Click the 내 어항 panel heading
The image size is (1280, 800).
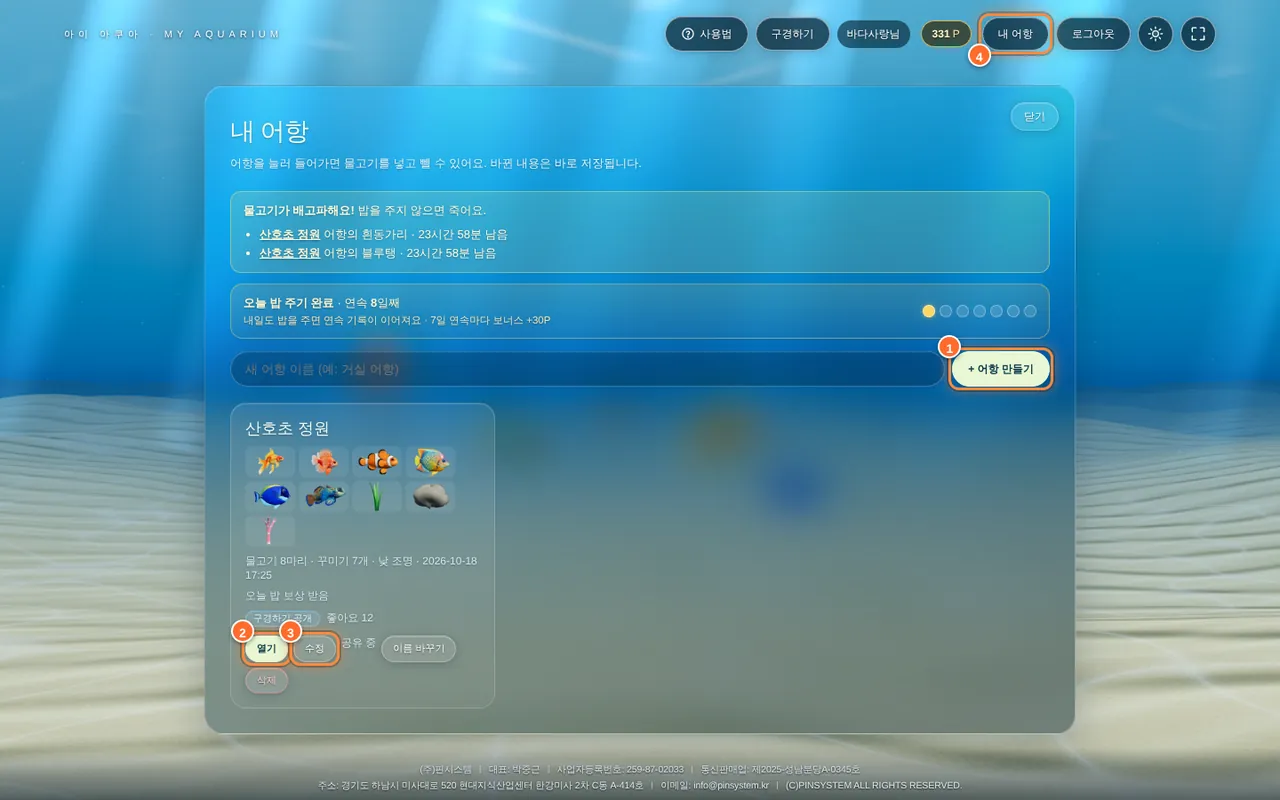click(269, 131)
